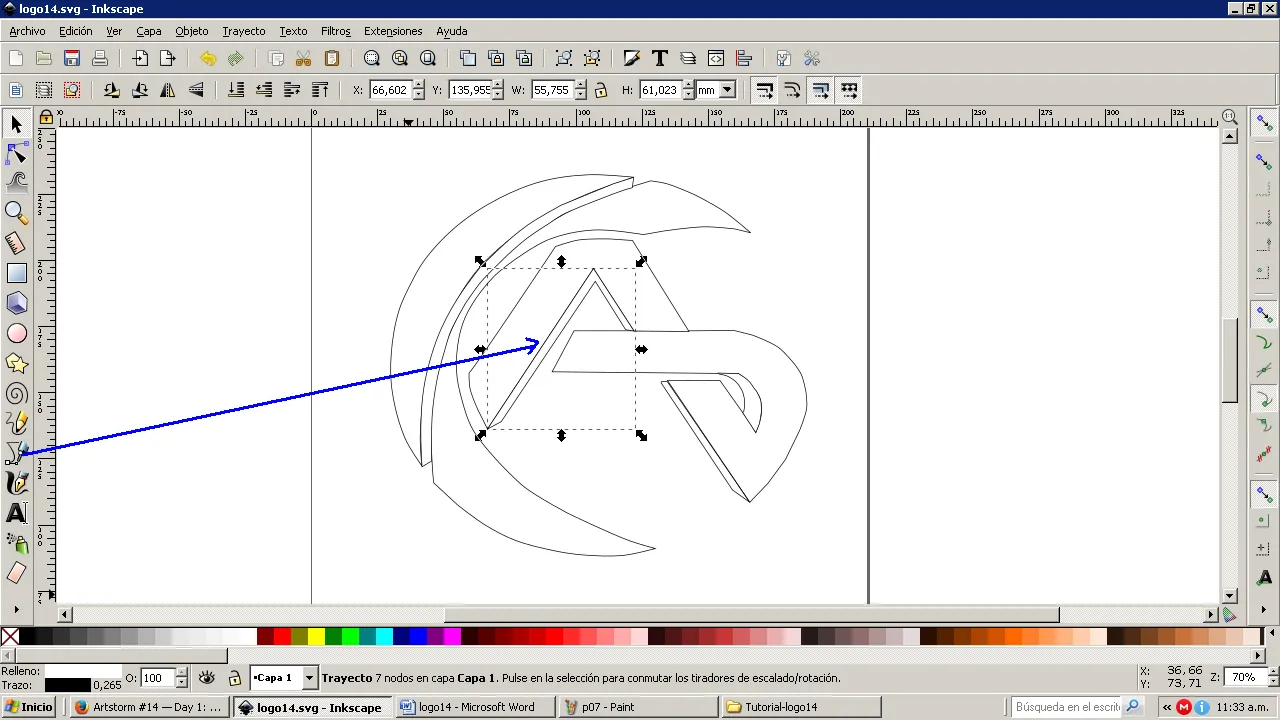Pick the rectangle drawing tool
1280x720 pixels.
pyautogui.click(x=17, y=273)
